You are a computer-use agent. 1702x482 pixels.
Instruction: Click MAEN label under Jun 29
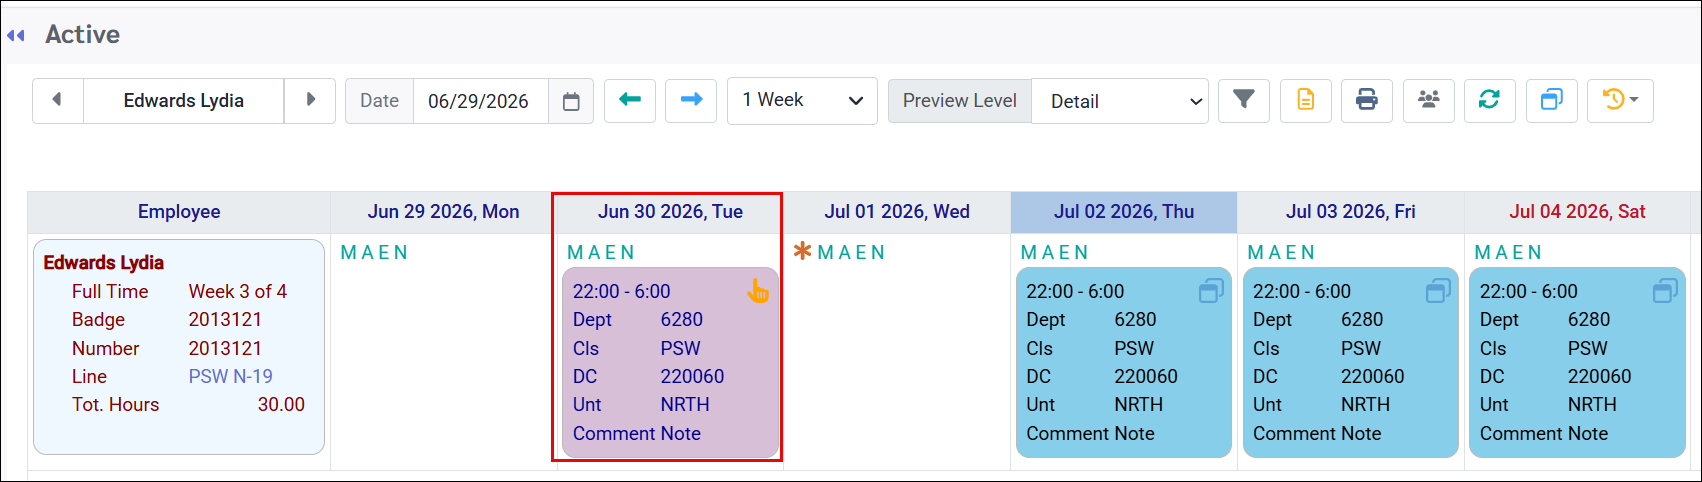[374, 252]
